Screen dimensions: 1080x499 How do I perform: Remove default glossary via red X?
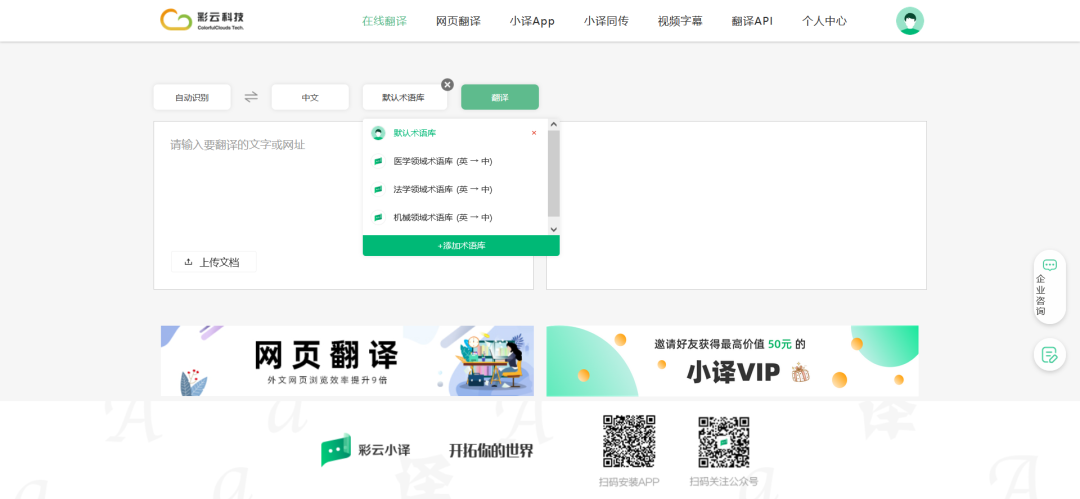pos(534,133)
